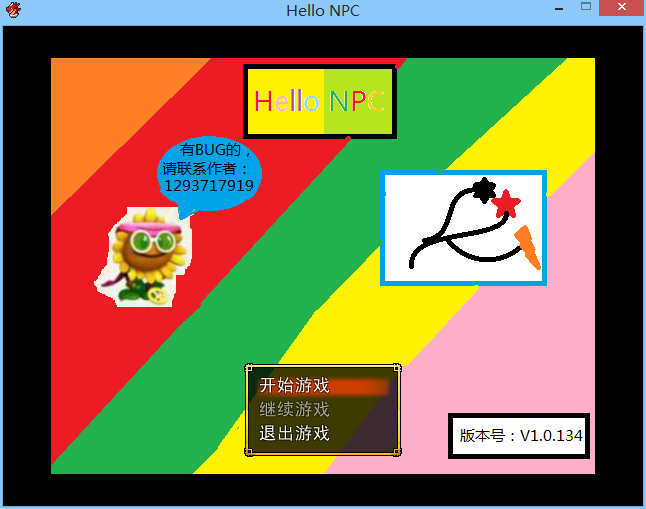Choose the greyed-out 继续游戏 option
Viewport: 646px width, 509px height.
point(294,410)
